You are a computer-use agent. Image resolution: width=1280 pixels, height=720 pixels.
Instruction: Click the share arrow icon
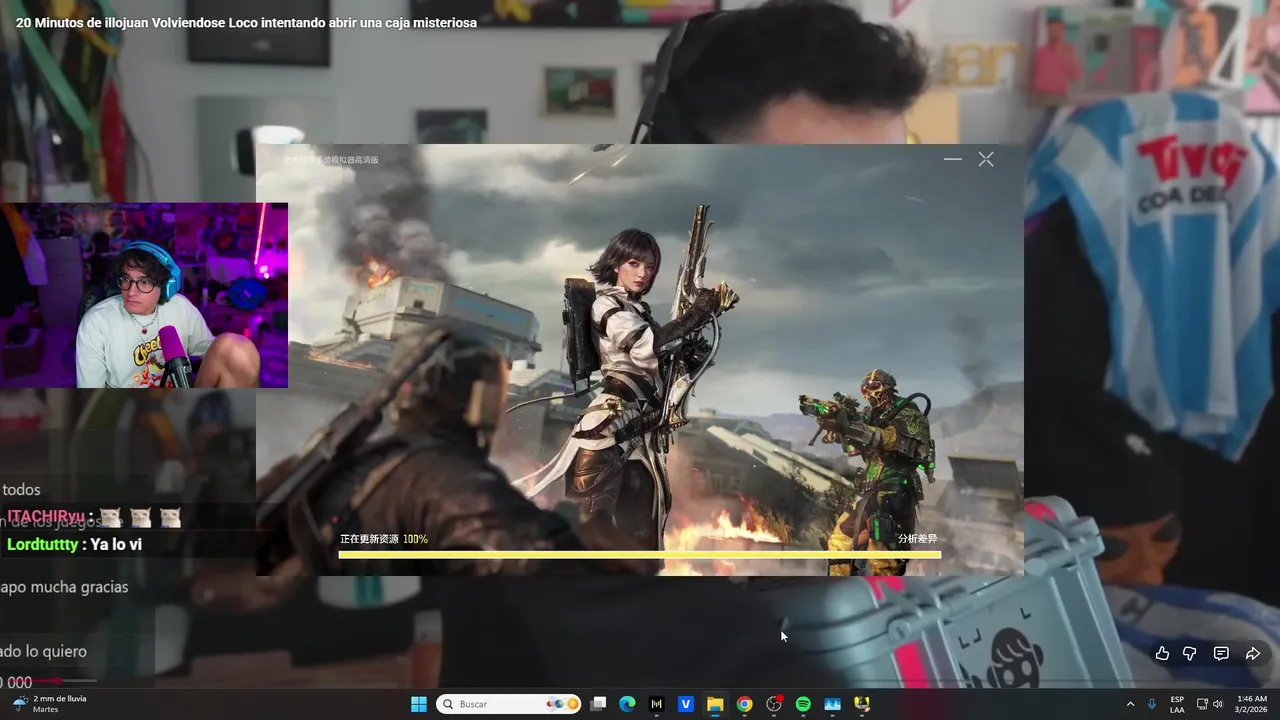pyautogui.click(x=1253, y=653)
